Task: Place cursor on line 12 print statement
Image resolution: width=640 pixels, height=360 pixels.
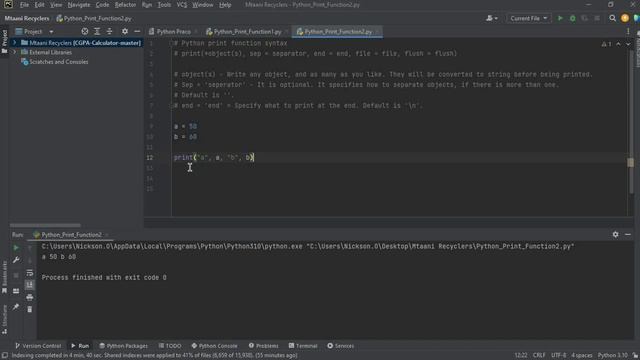Action: click(x=214, y=158)
